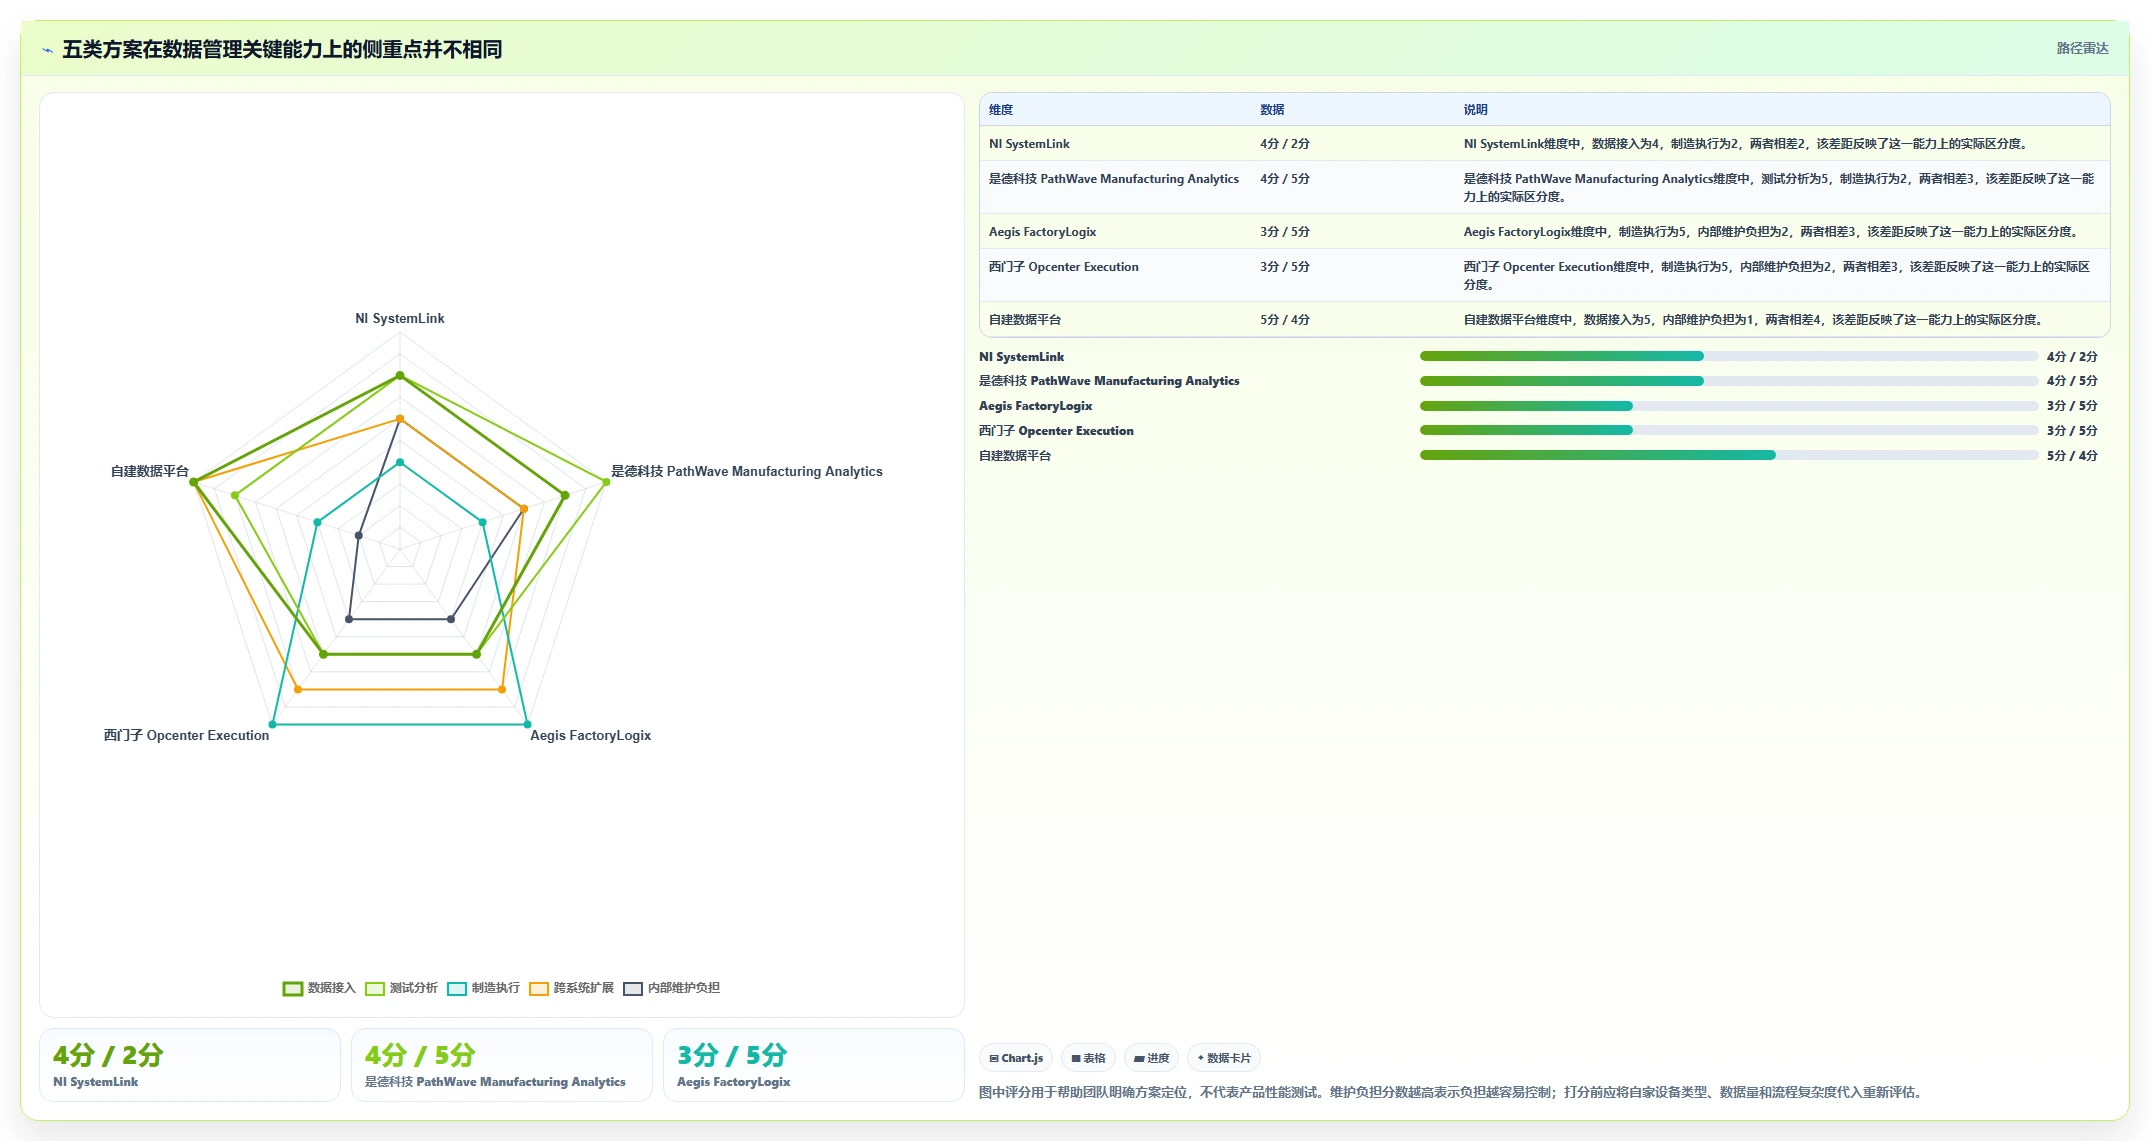
Task: Click the 内部维护负担 data point on 自建数据平台 axis
Action: (359, 536)
